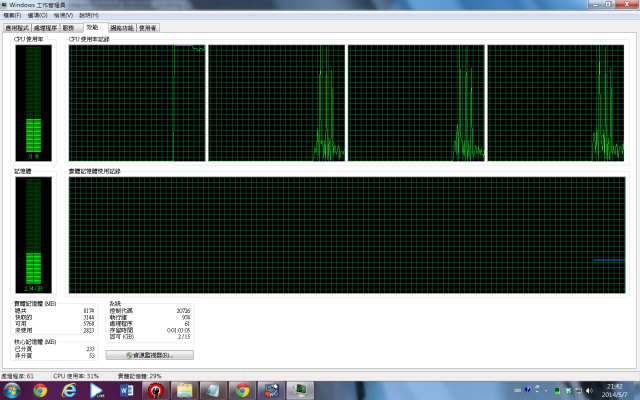
Task: Open the 選項(O) menu
Action: pos(38,16)
